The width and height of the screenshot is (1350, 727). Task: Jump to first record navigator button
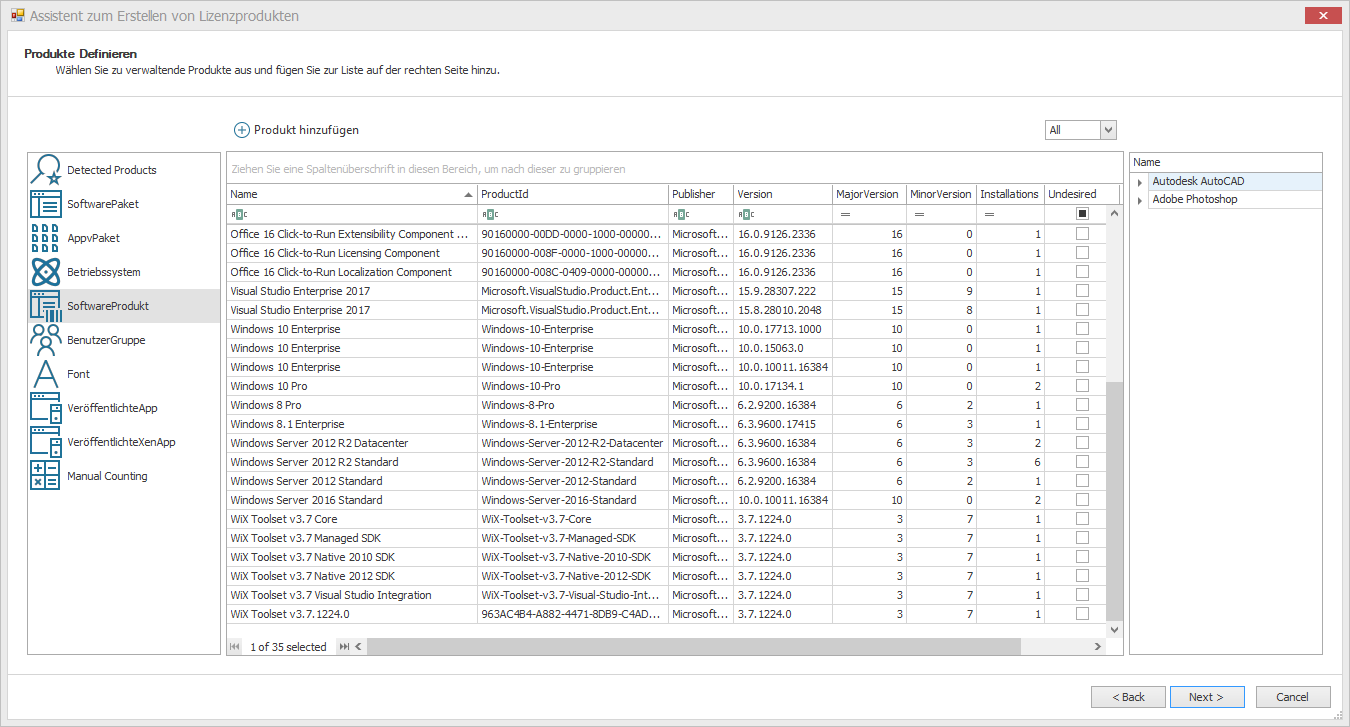click(235, 647)
